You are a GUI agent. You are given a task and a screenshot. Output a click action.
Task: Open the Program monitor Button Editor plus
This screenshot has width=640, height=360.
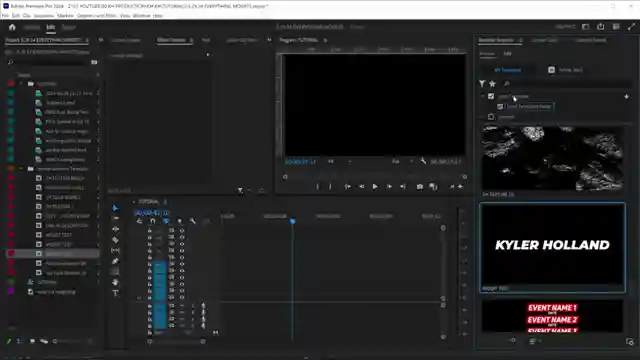point(460,187)
